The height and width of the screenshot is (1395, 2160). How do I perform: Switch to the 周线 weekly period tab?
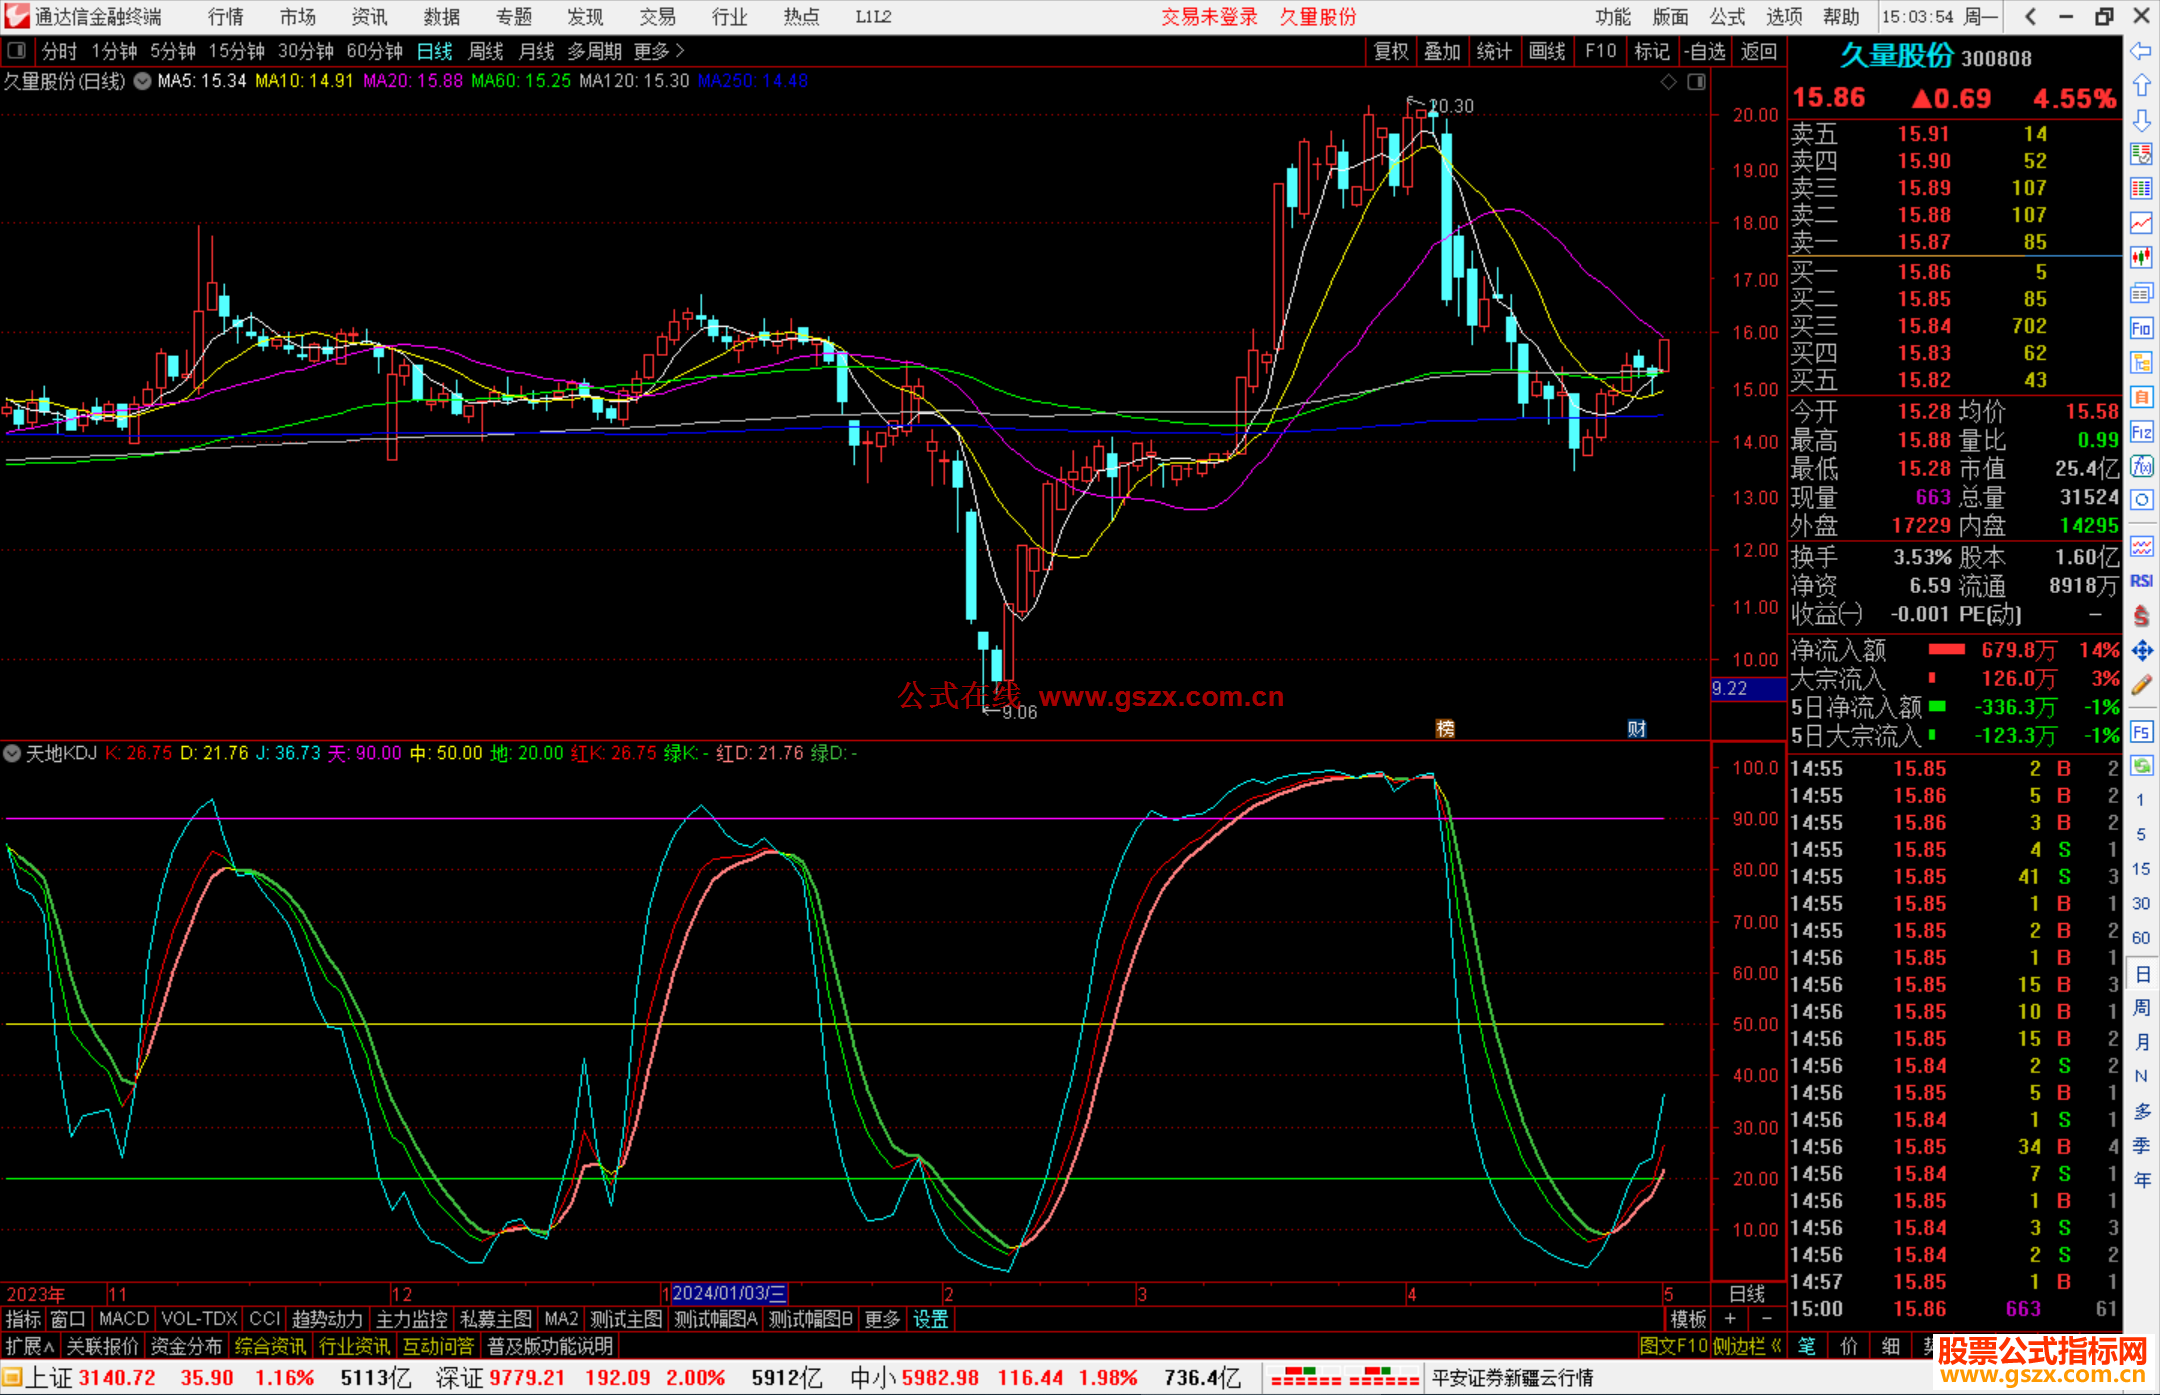click(x=486, y=51)
